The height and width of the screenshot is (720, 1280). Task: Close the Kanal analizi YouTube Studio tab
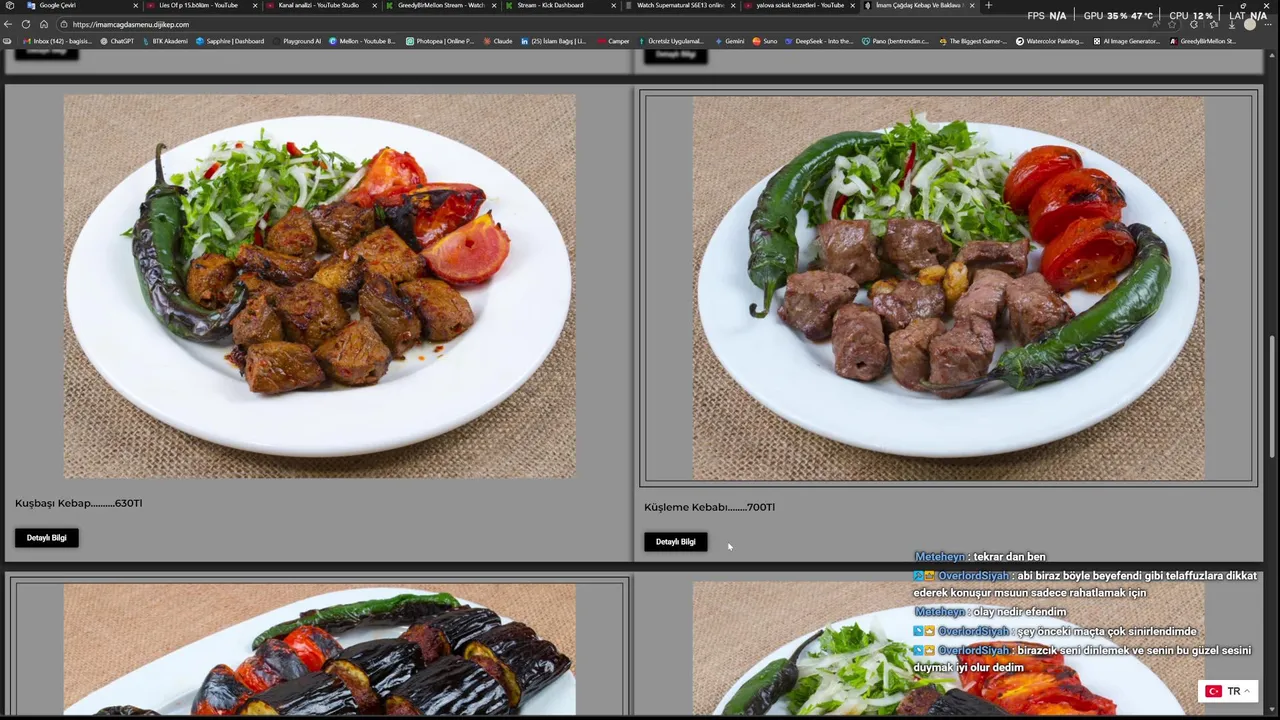[x=375, y=5]
